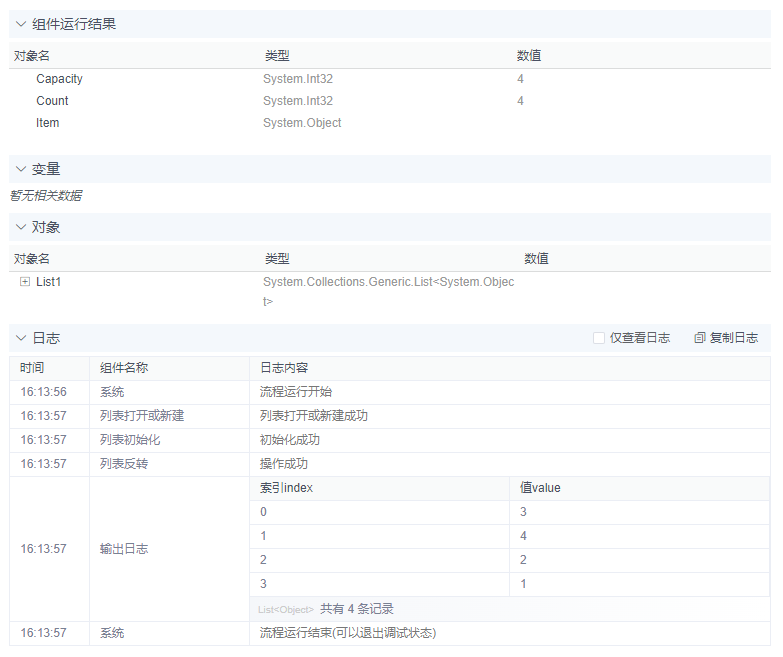The image size is (783, 657).
Task: Select the 列表打开或新建成功 log message
Action: point(314,416)
